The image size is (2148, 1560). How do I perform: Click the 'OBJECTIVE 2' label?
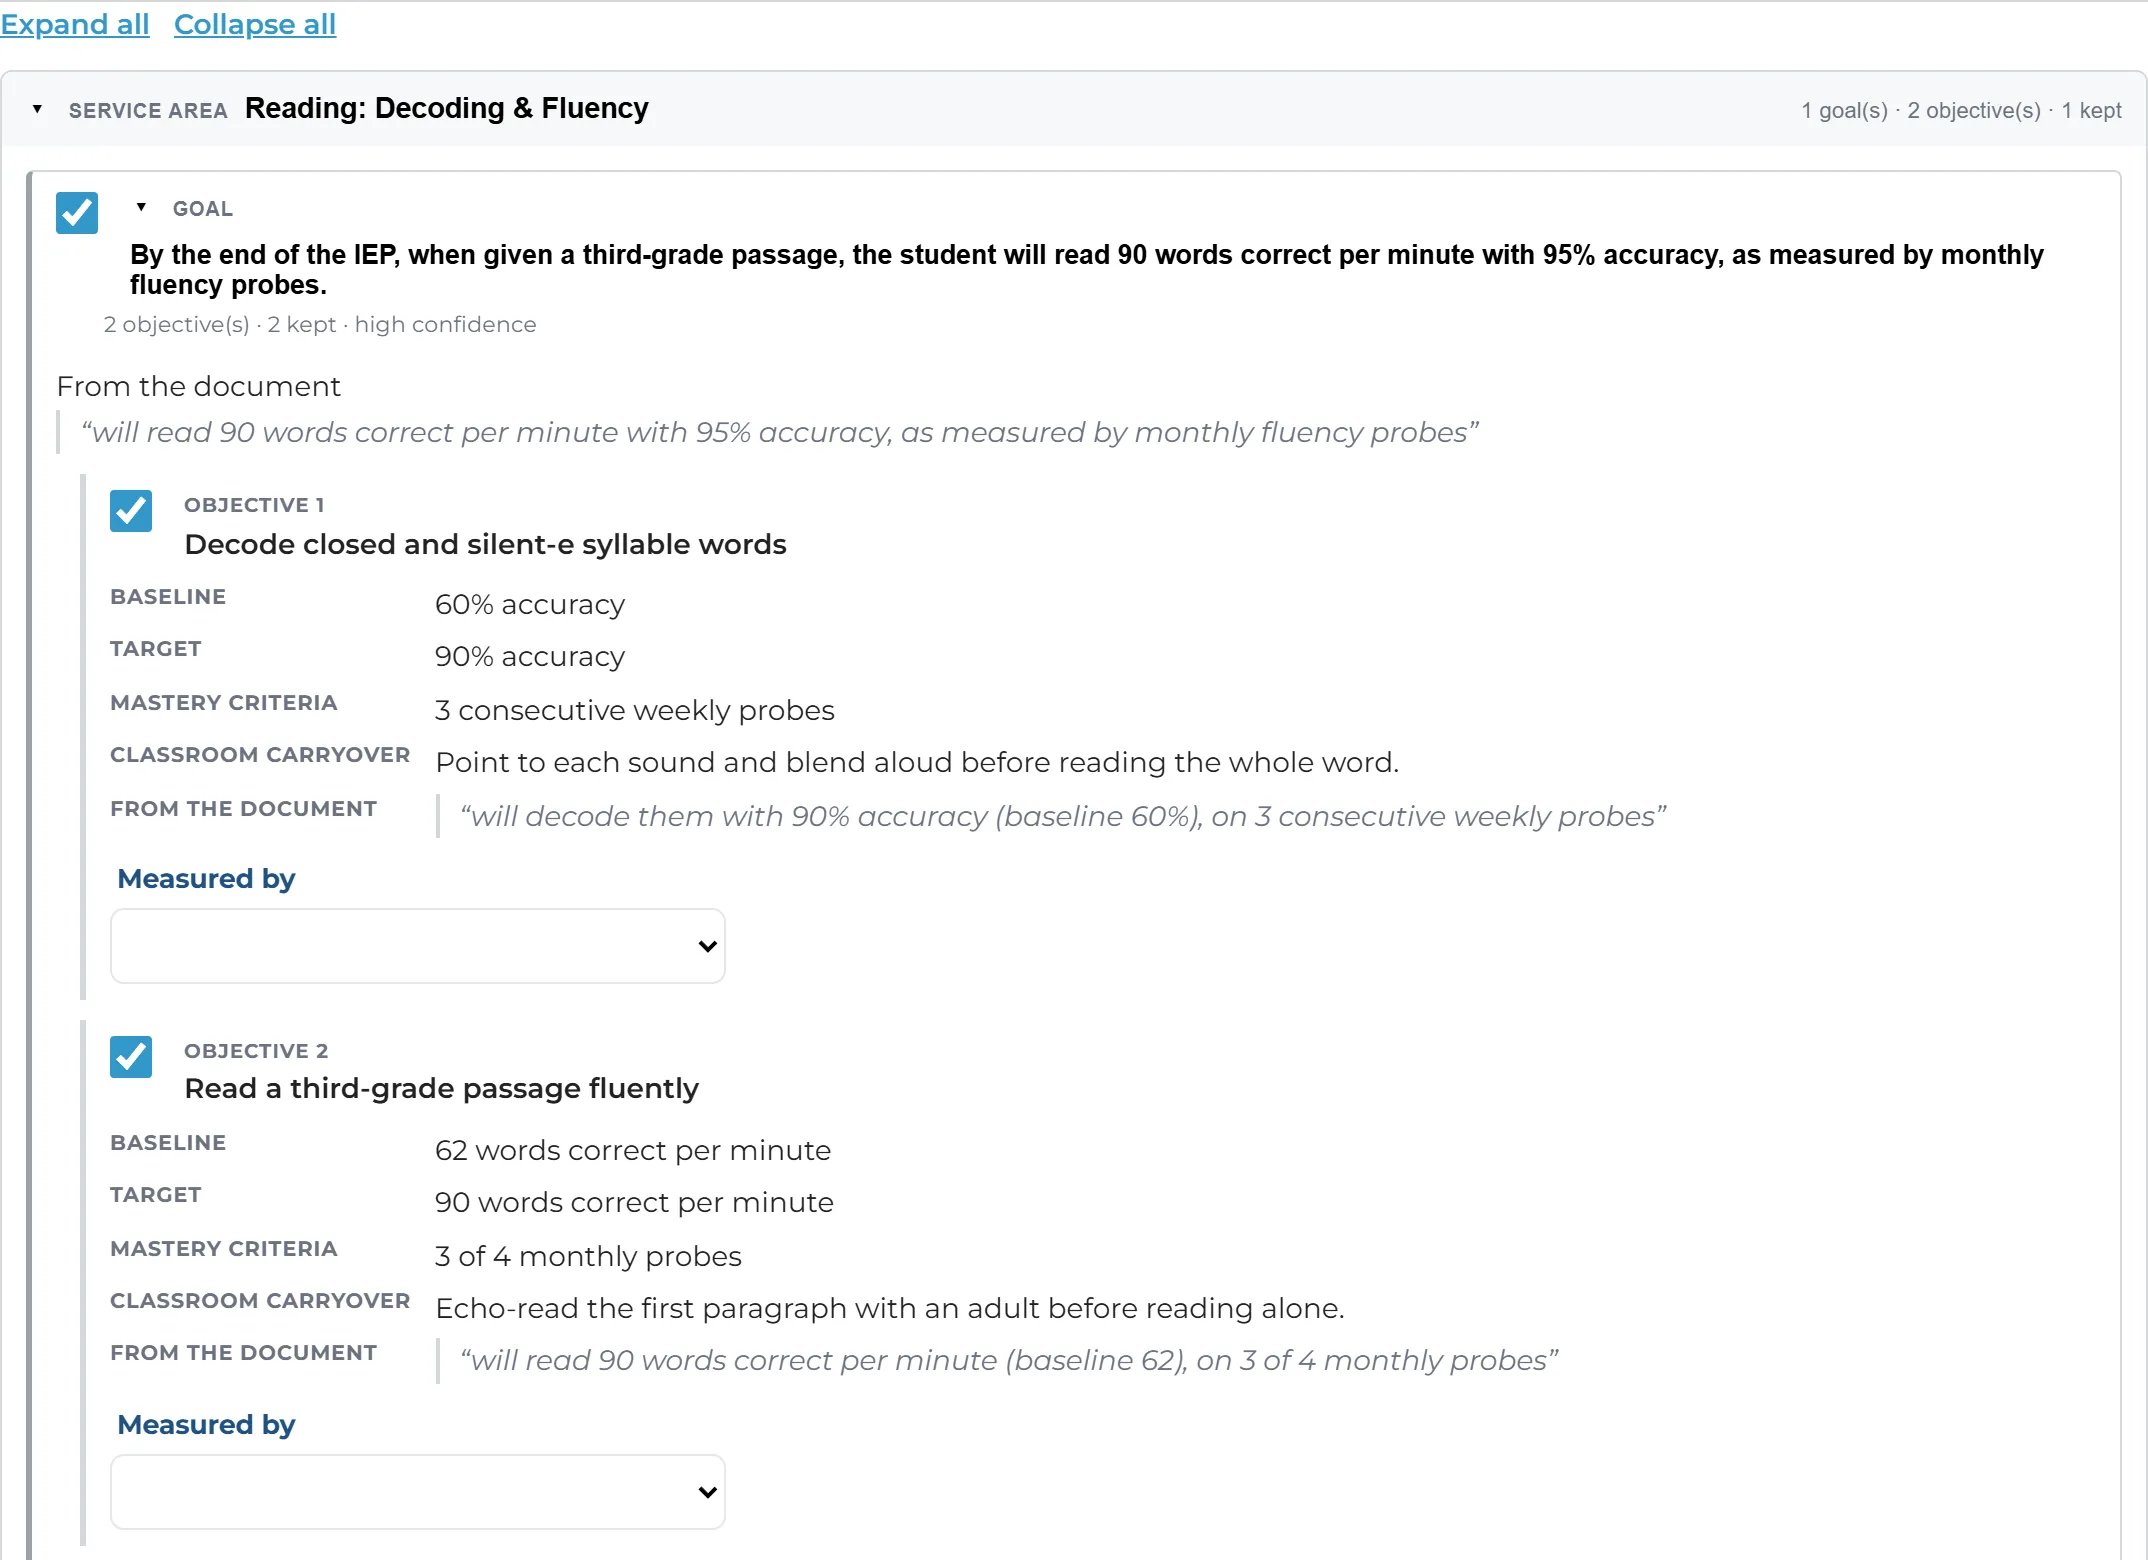(256, 1051)
